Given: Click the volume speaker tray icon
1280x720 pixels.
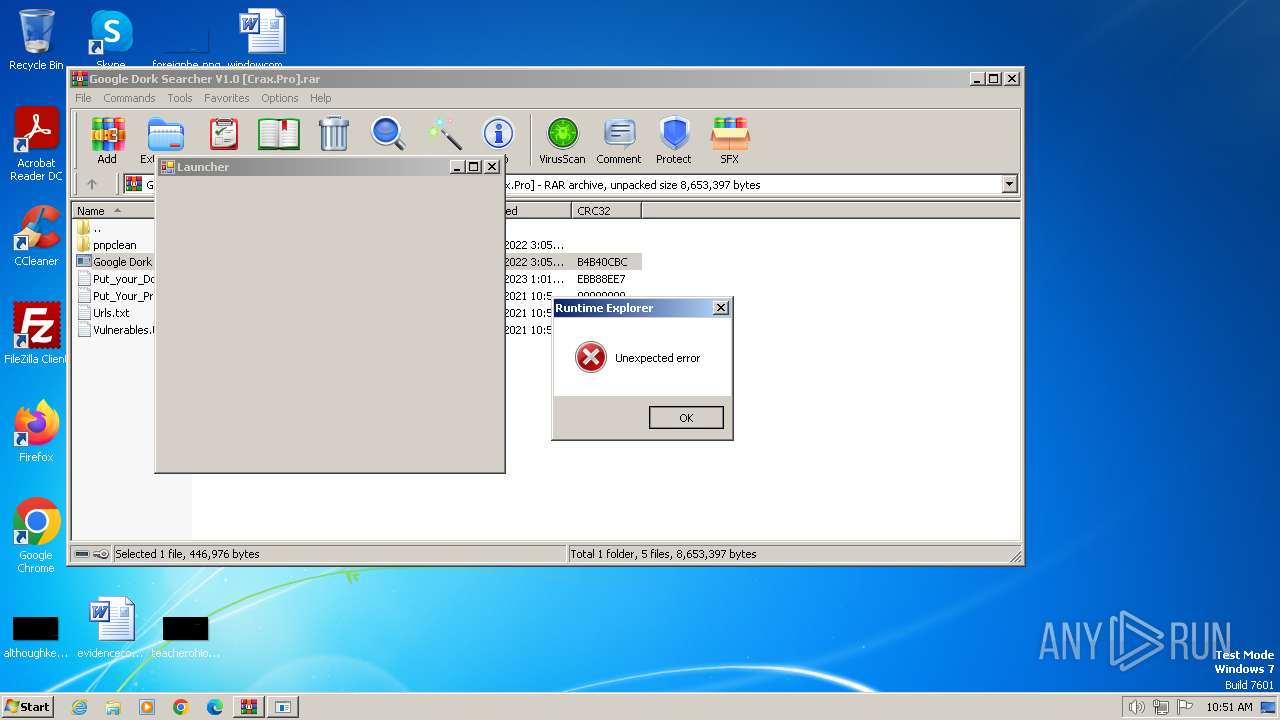Looking at the screenshot, I should (x=1136, y=707).
